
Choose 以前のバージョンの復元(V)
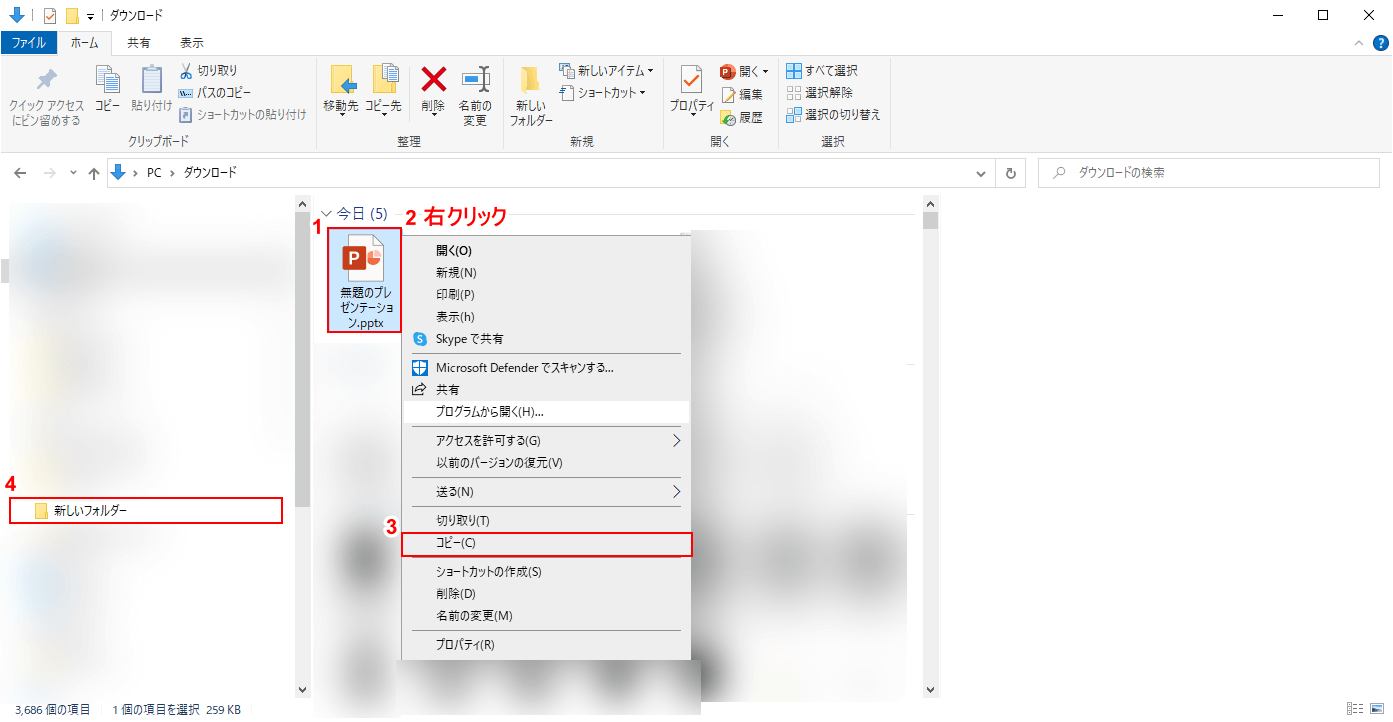546,463
